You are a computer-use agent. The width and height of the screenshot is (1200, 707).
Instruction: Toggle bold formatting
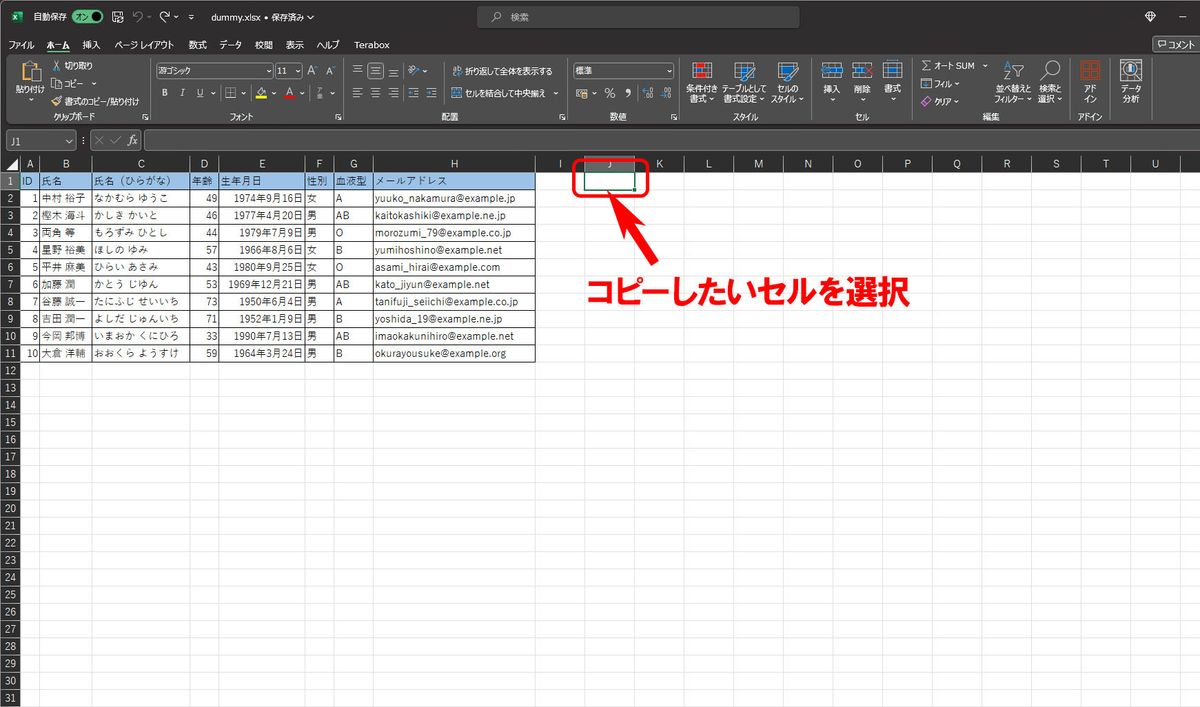click(164, 93)
